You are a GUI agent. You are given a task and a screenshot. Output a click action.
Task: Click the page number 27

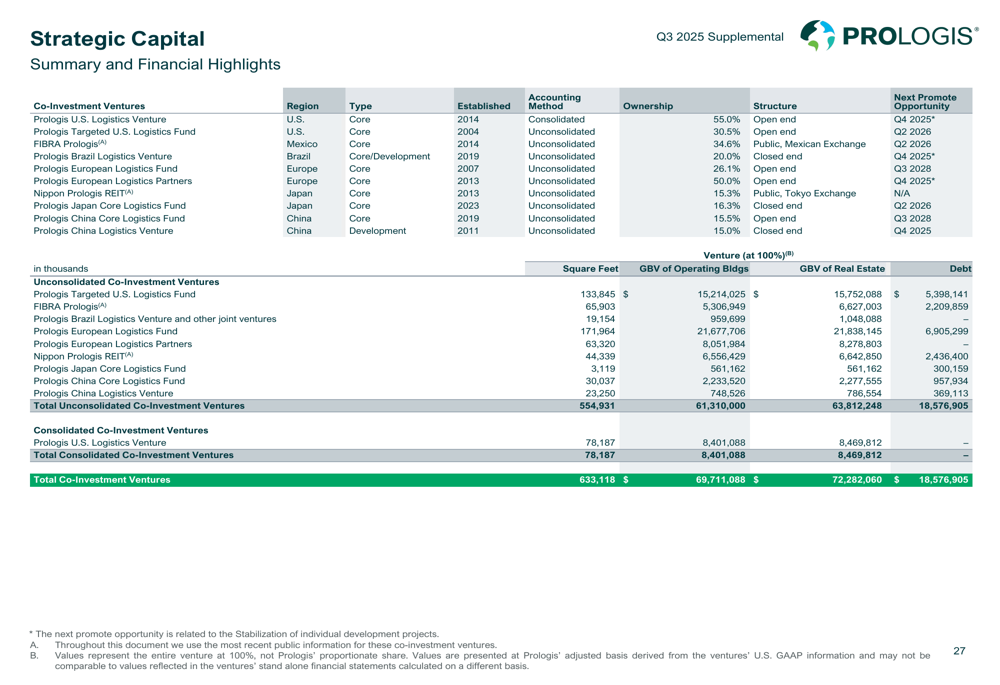pyautogui.click(x=959, y=651)
